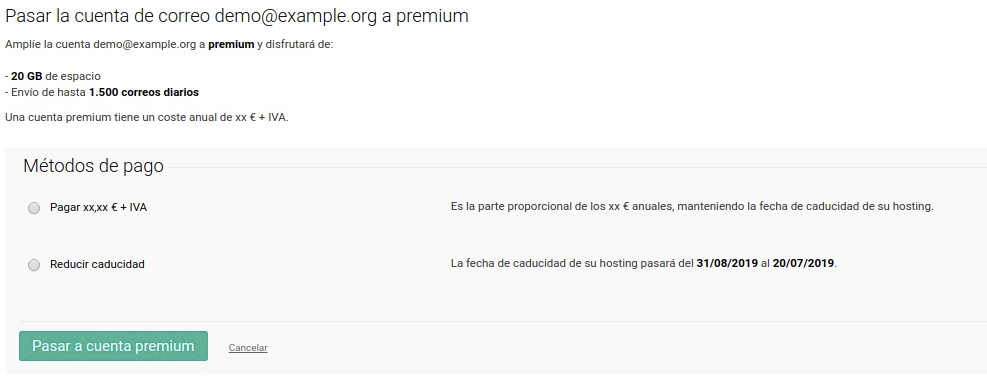The width and height of the screenshot is (987, 378).
Task: Click the words de espacio after 20 GB
Action: click(73, 76)
